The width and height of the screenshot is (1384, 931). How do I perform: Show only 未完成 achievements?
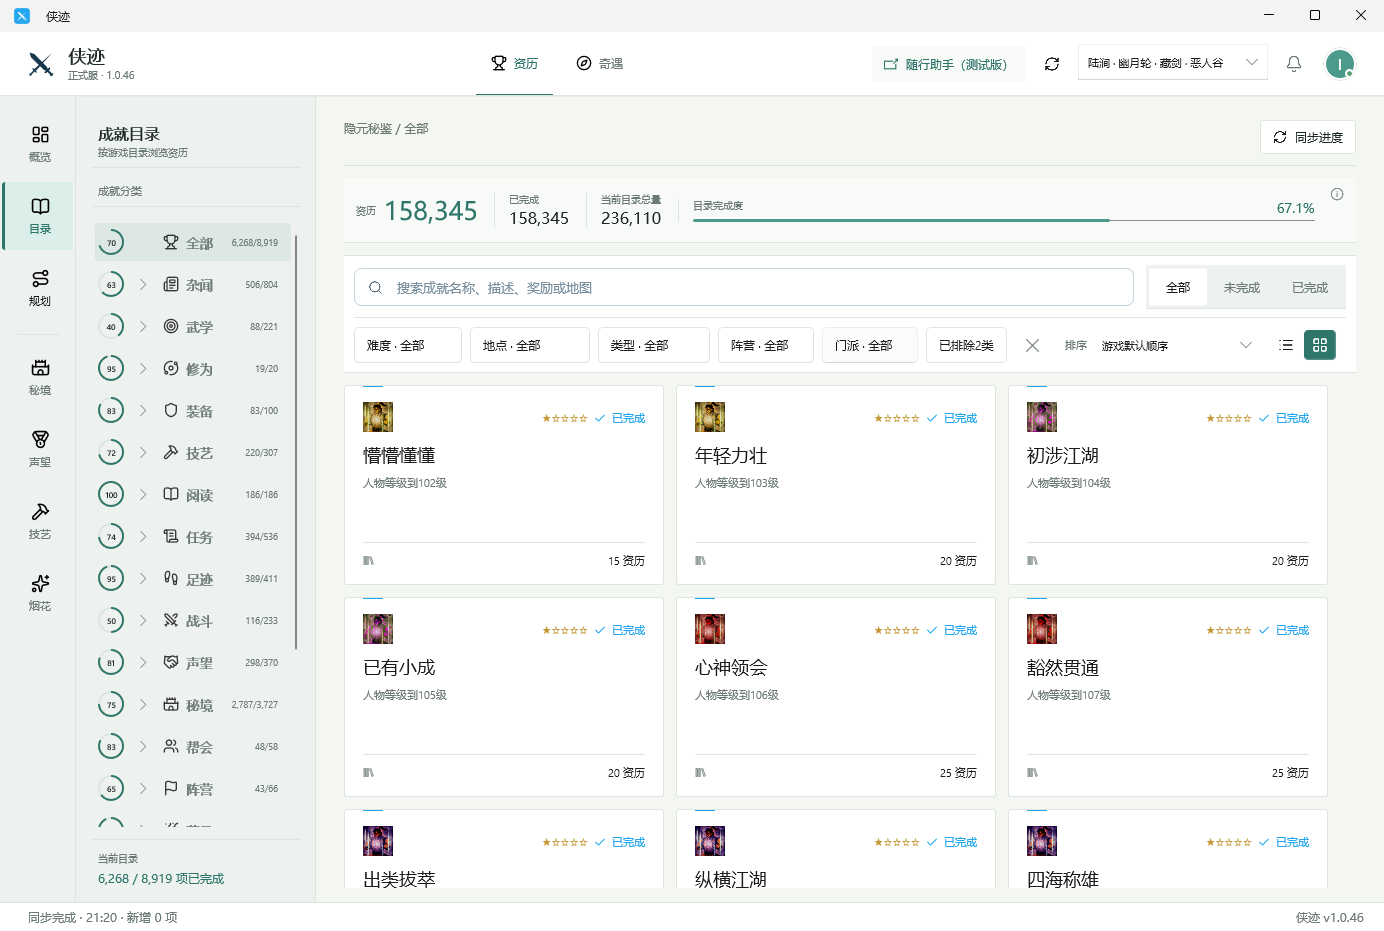[x=1242, y=287]
